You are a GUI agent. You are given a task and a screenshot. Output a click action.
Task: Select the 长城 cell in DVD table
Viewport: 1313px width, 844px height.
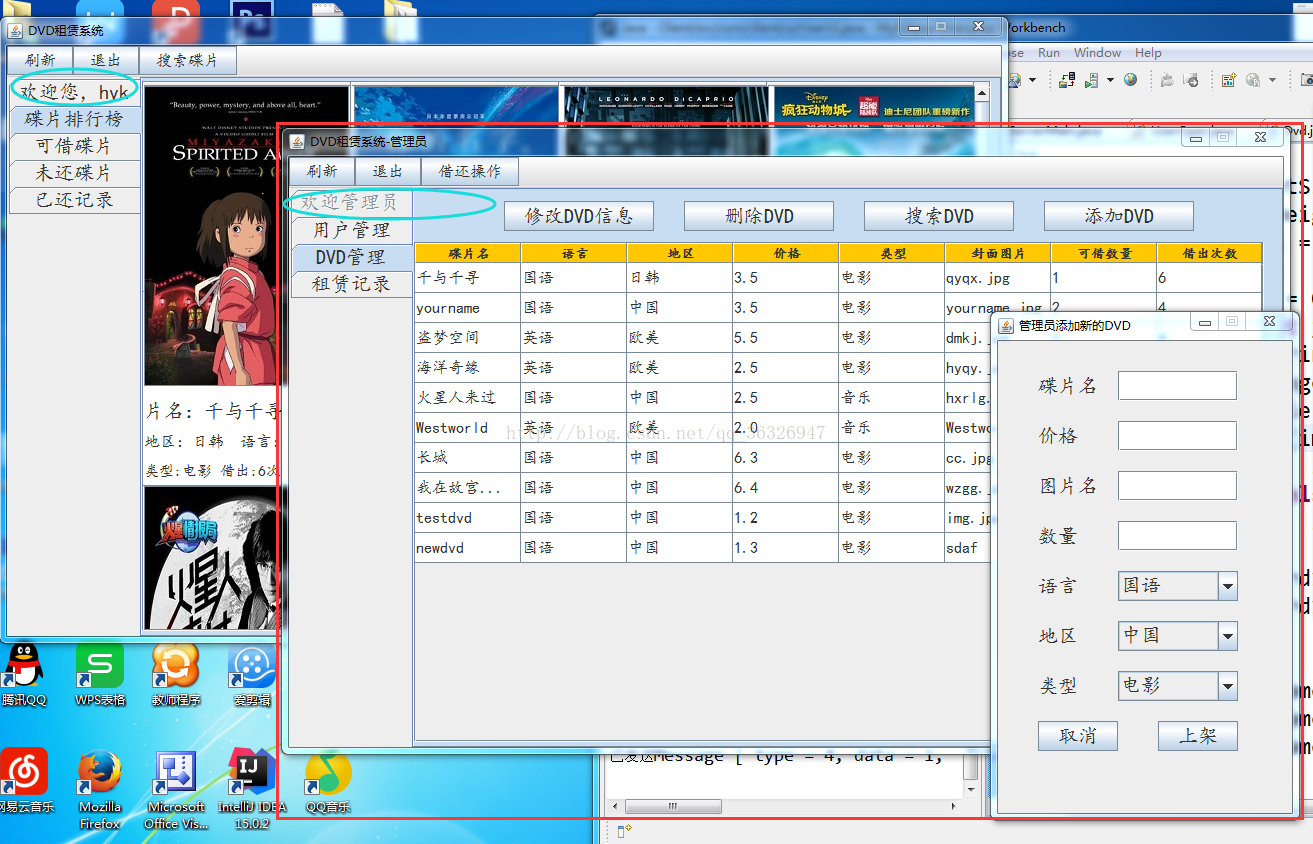[468, 458]
